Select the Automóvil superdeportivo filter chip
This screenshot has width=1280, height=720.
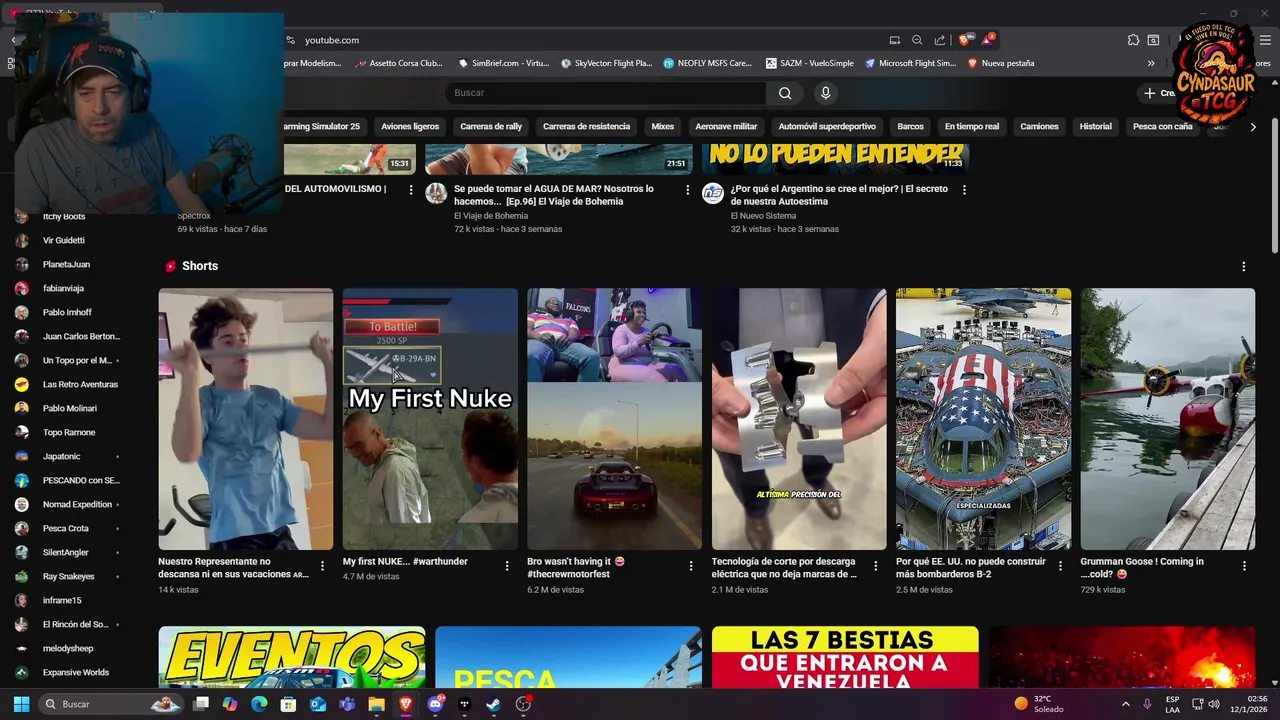pos(827,127)
